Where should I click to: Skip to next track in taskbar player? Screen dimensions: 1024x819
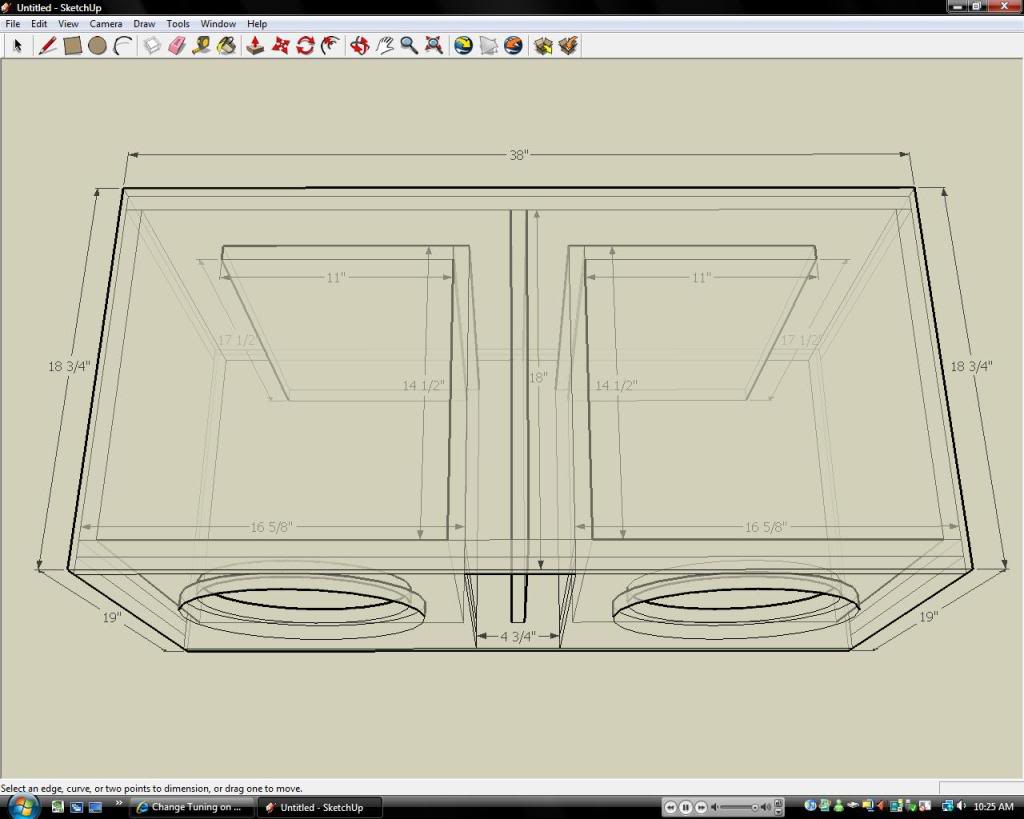click(700, 807)
